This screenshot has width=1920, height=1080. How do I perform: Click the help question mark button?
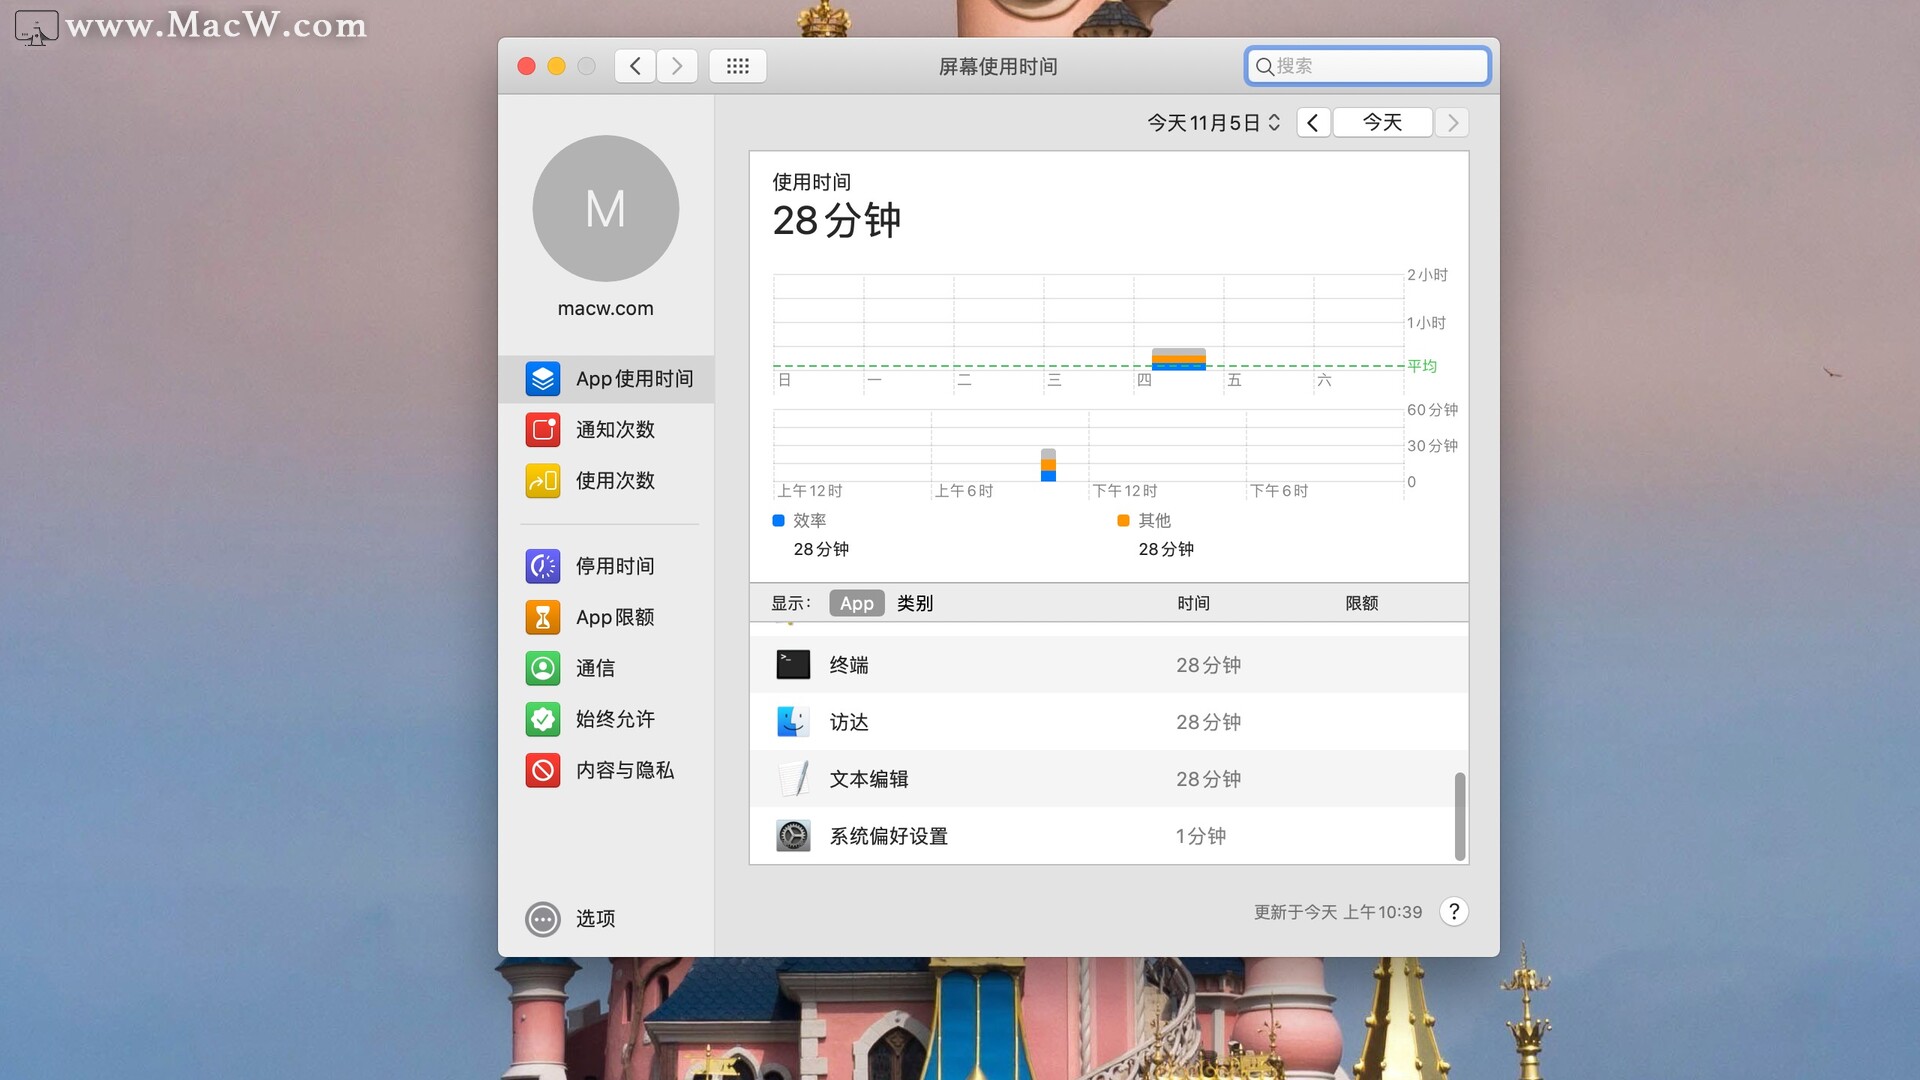1454,911
